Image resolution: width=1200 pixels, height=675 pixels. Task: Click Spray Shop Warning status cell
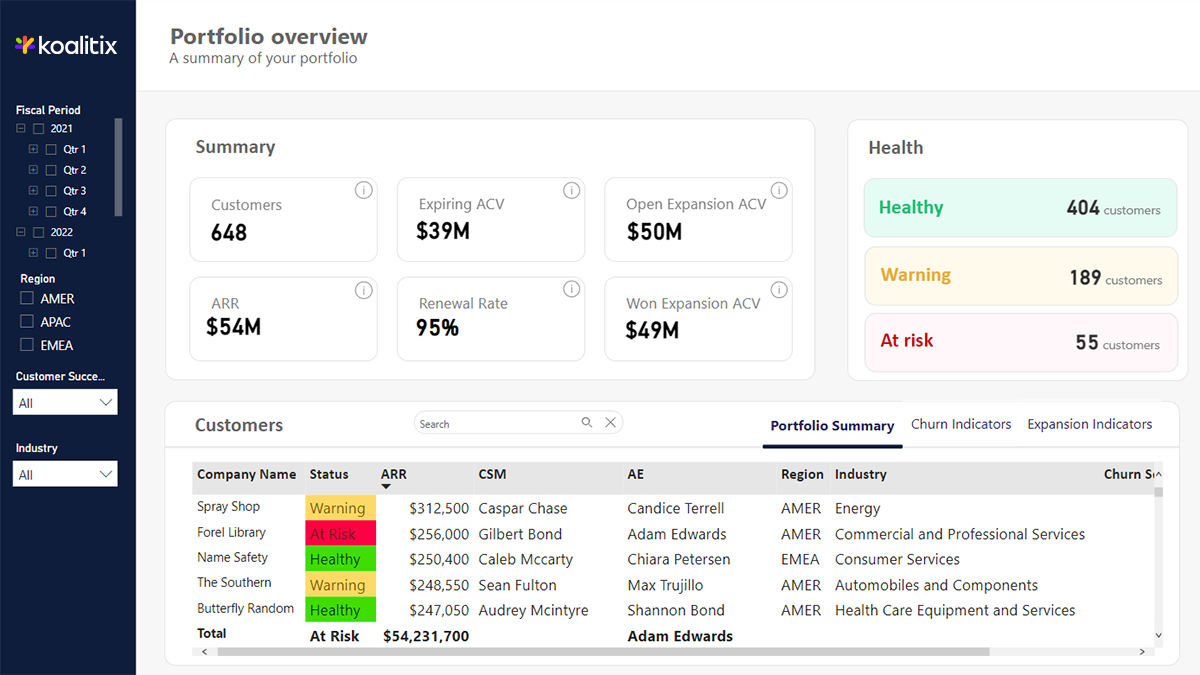coord(340,508)
